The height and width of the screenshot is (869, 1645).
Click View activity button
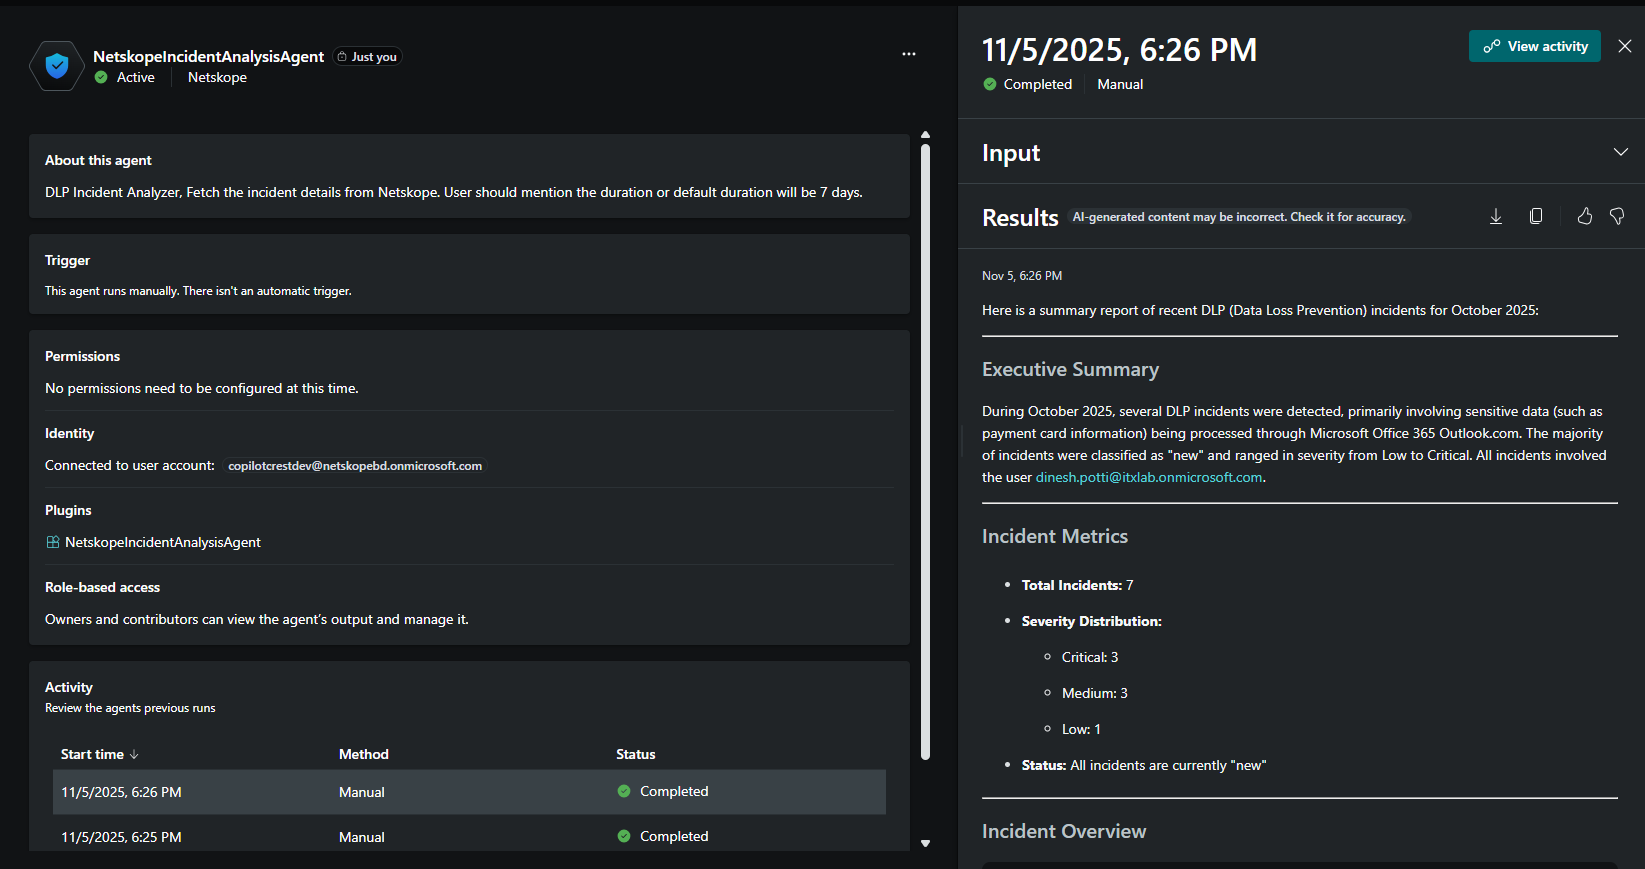[1535, 46]
